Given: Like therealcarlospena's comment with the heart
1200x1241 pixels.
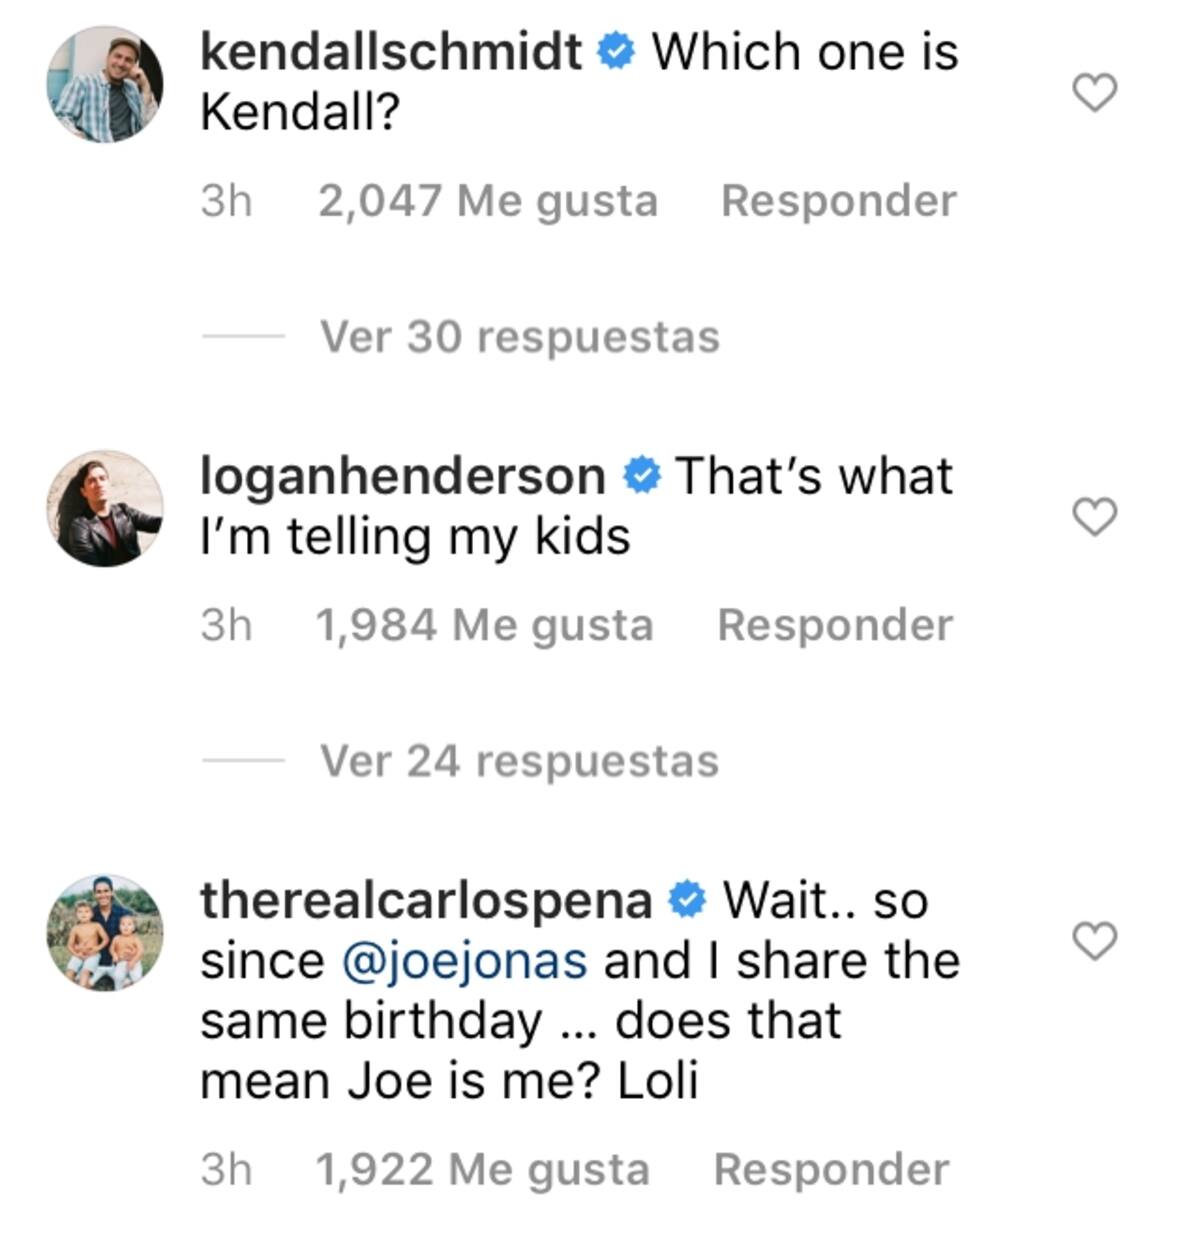Looking at the screenshot, I should point(1094,941).
